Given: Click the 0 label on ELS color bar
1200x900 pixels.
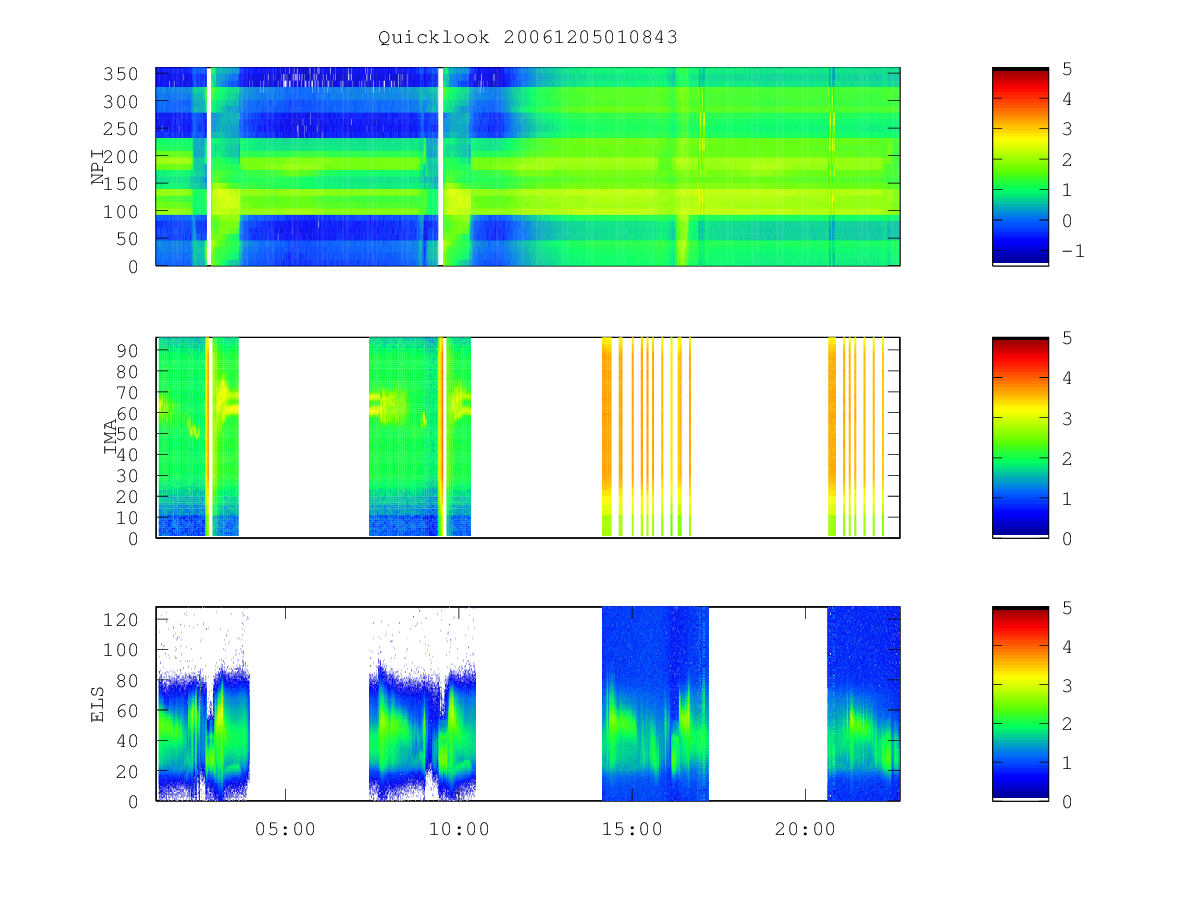Looking at the screenshot, I should 1066,801.
